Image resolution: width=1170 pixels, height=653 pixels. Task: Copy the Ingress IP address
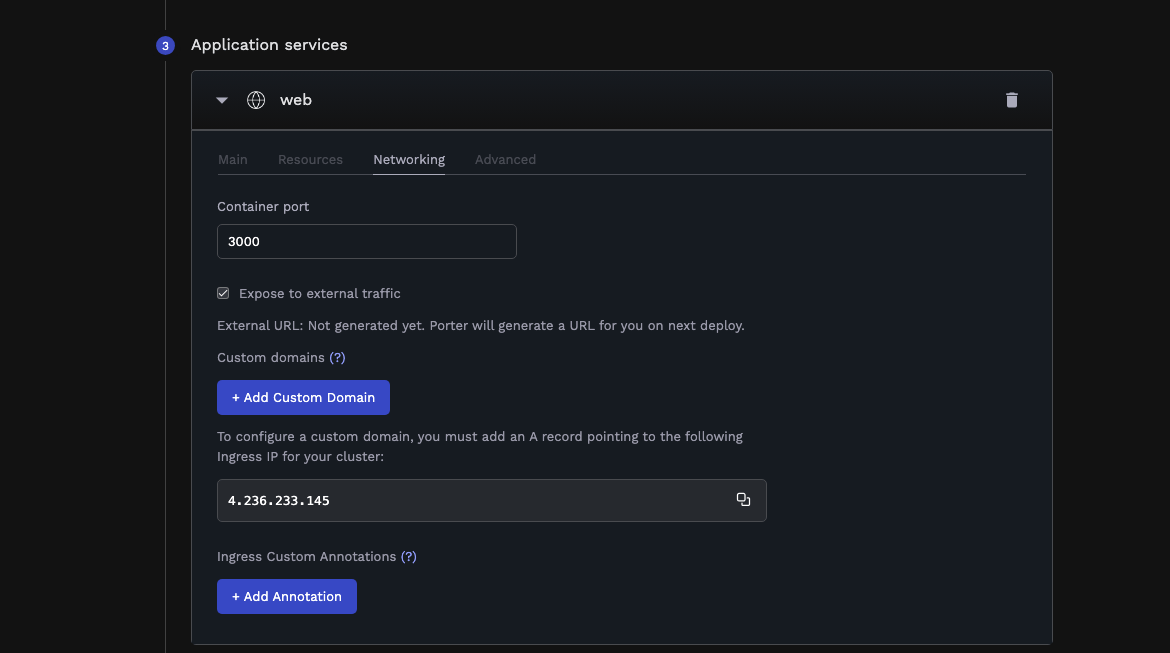point(743,499)
